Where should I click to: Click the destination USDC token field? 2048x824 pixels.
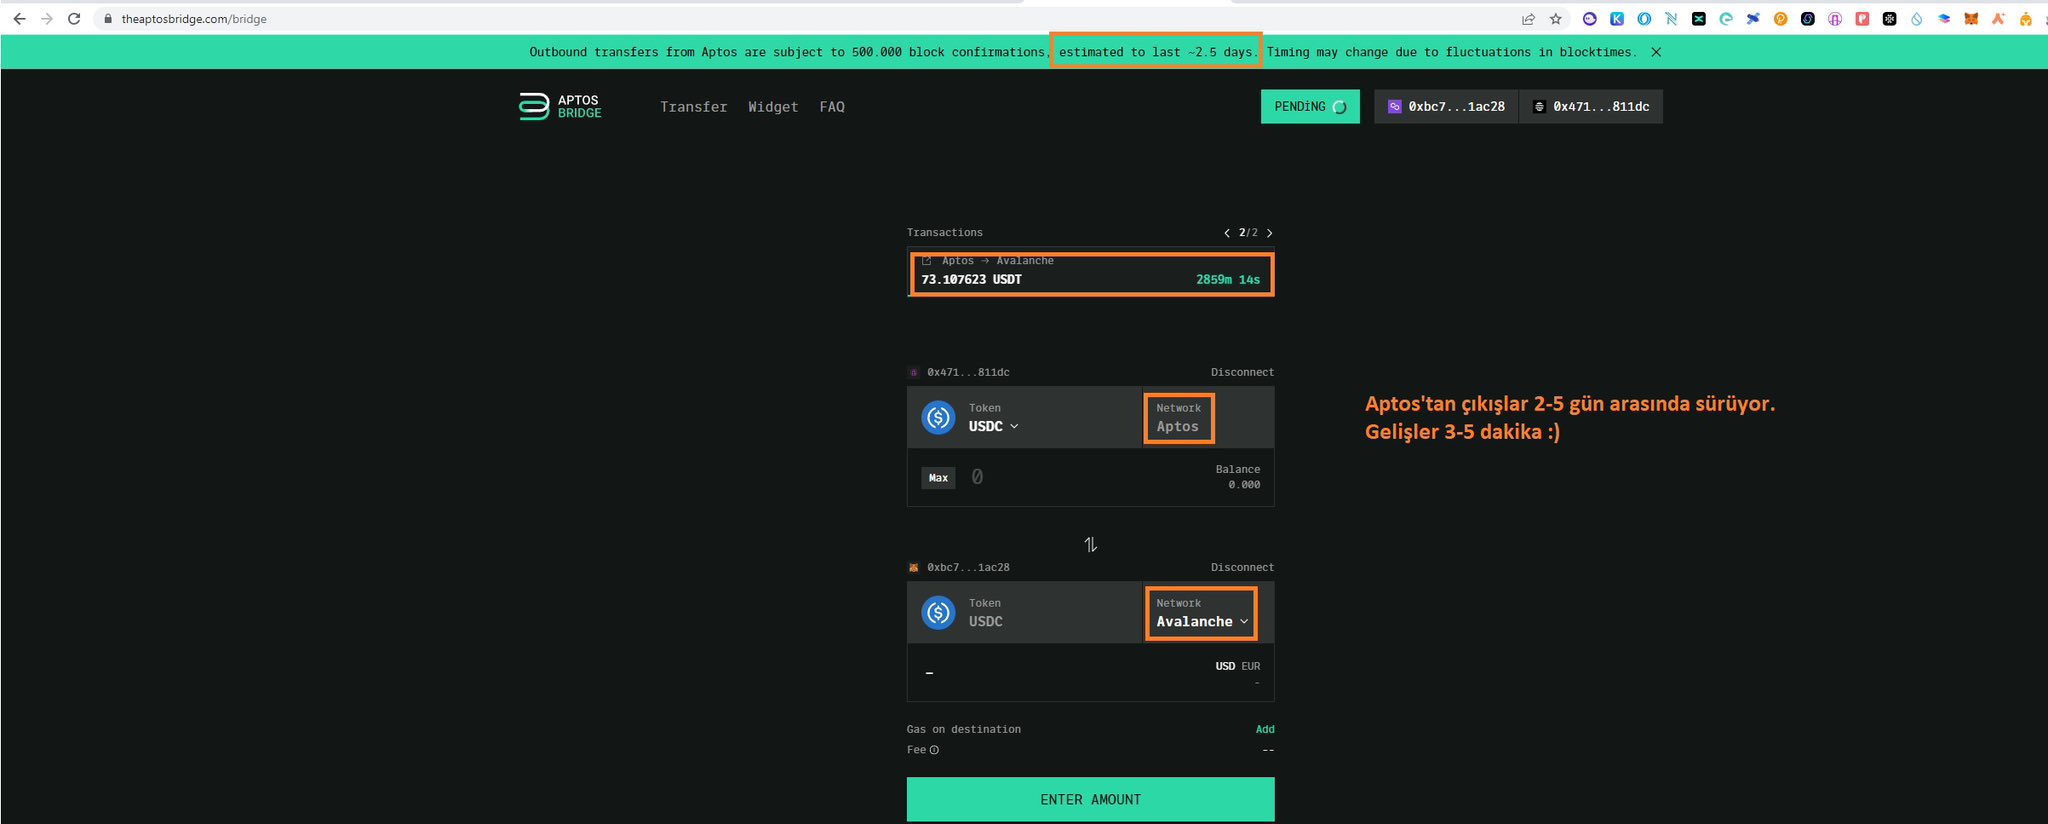click(1024, 612)
